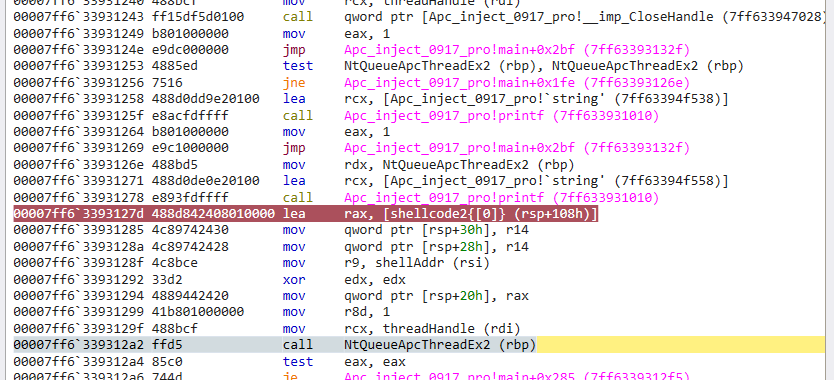
Task: Click operand 'eax, eax' after the call
Action: (x=374, y=362)
